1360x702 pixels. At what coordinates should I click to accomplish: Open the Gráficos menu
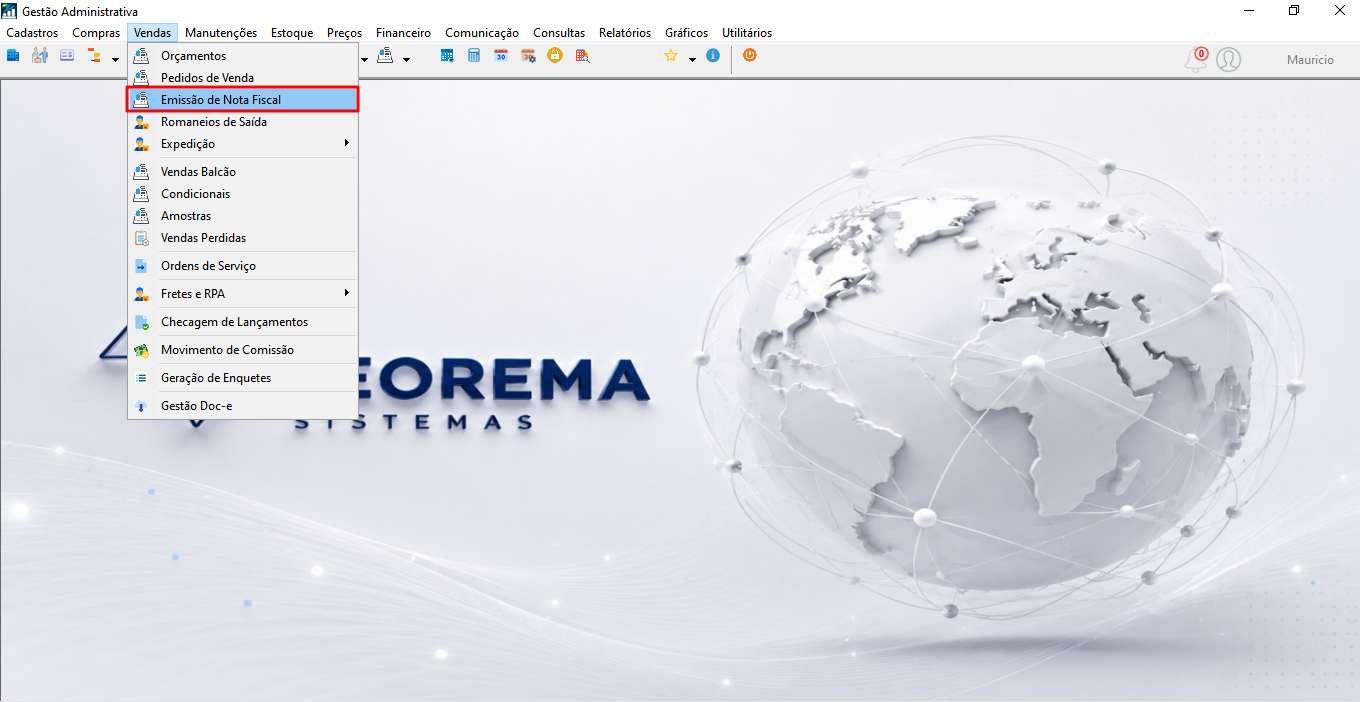[686, 33]
